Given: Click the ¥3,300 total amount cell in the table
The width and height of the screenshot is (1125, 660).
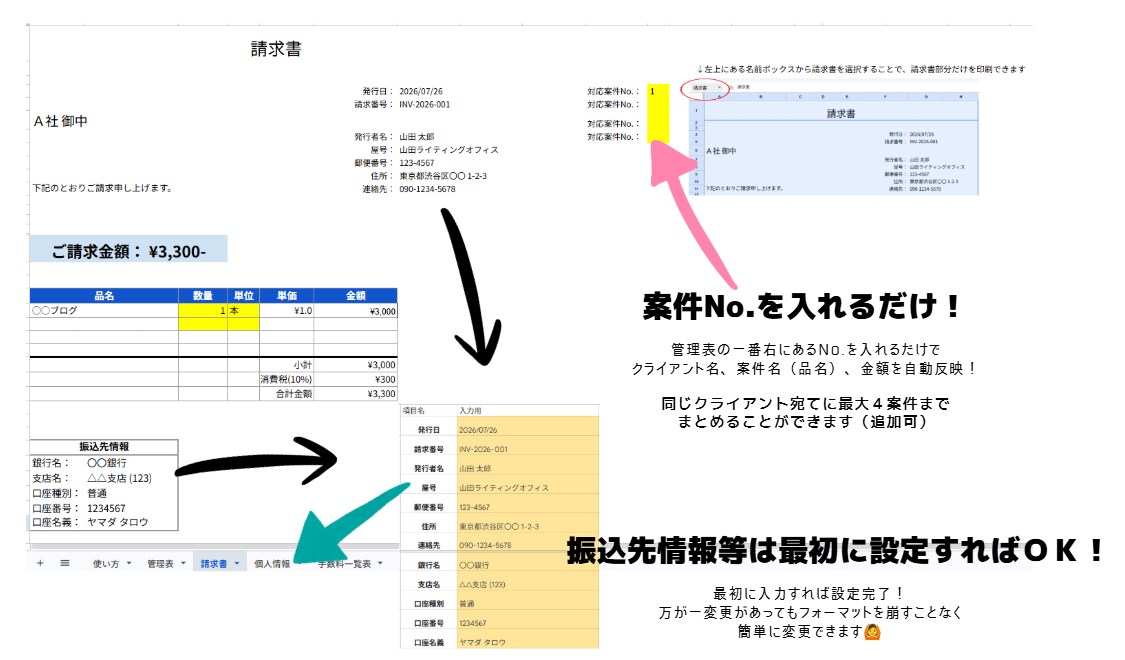Looking at the screenshot, I should (x=355, y=394).
